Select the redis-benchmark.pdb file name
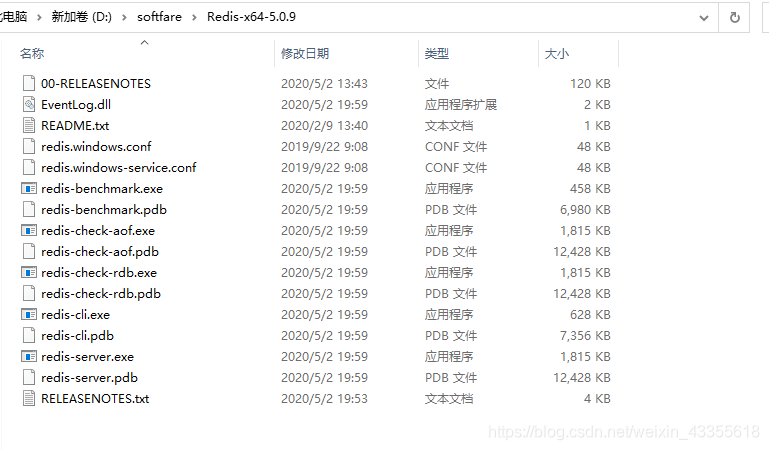The width and height of the screenshot is (769, 450). coord(104,210)
